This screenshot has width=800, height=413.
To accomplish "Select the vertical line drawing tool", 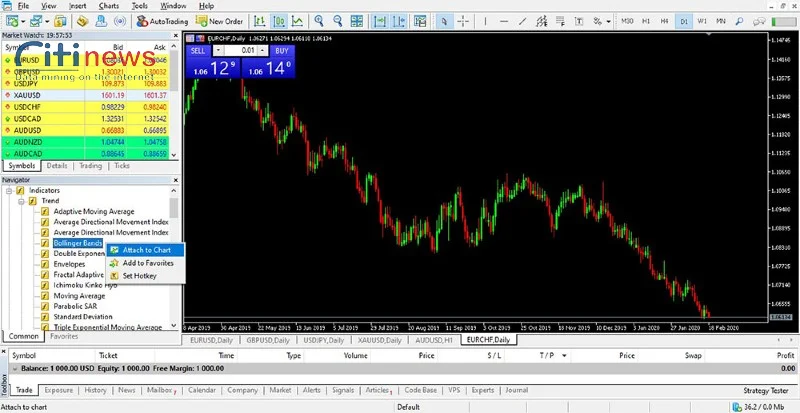I will click(x=485, y=21).
